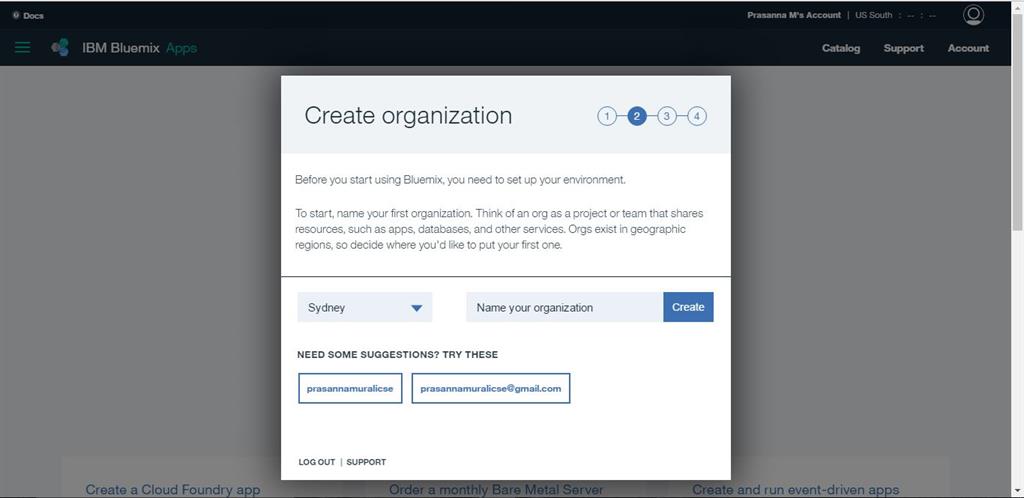Open the Catalog menu
This screenshot has height=498, width=1024.
[840, 48]
